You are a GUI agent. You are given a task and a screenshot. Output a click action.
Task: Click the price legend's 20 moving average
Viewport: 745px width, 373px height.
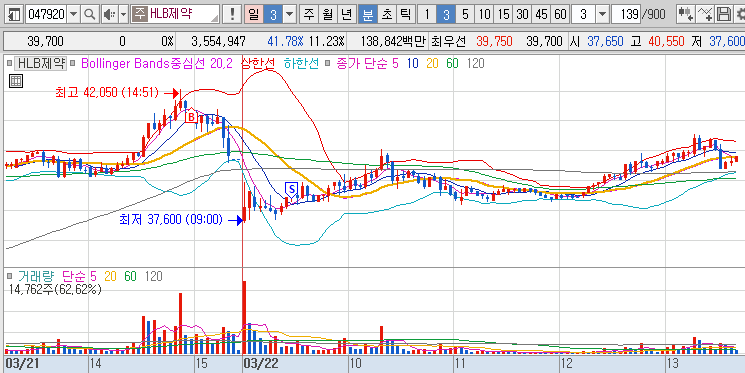[x=432, y=63]
